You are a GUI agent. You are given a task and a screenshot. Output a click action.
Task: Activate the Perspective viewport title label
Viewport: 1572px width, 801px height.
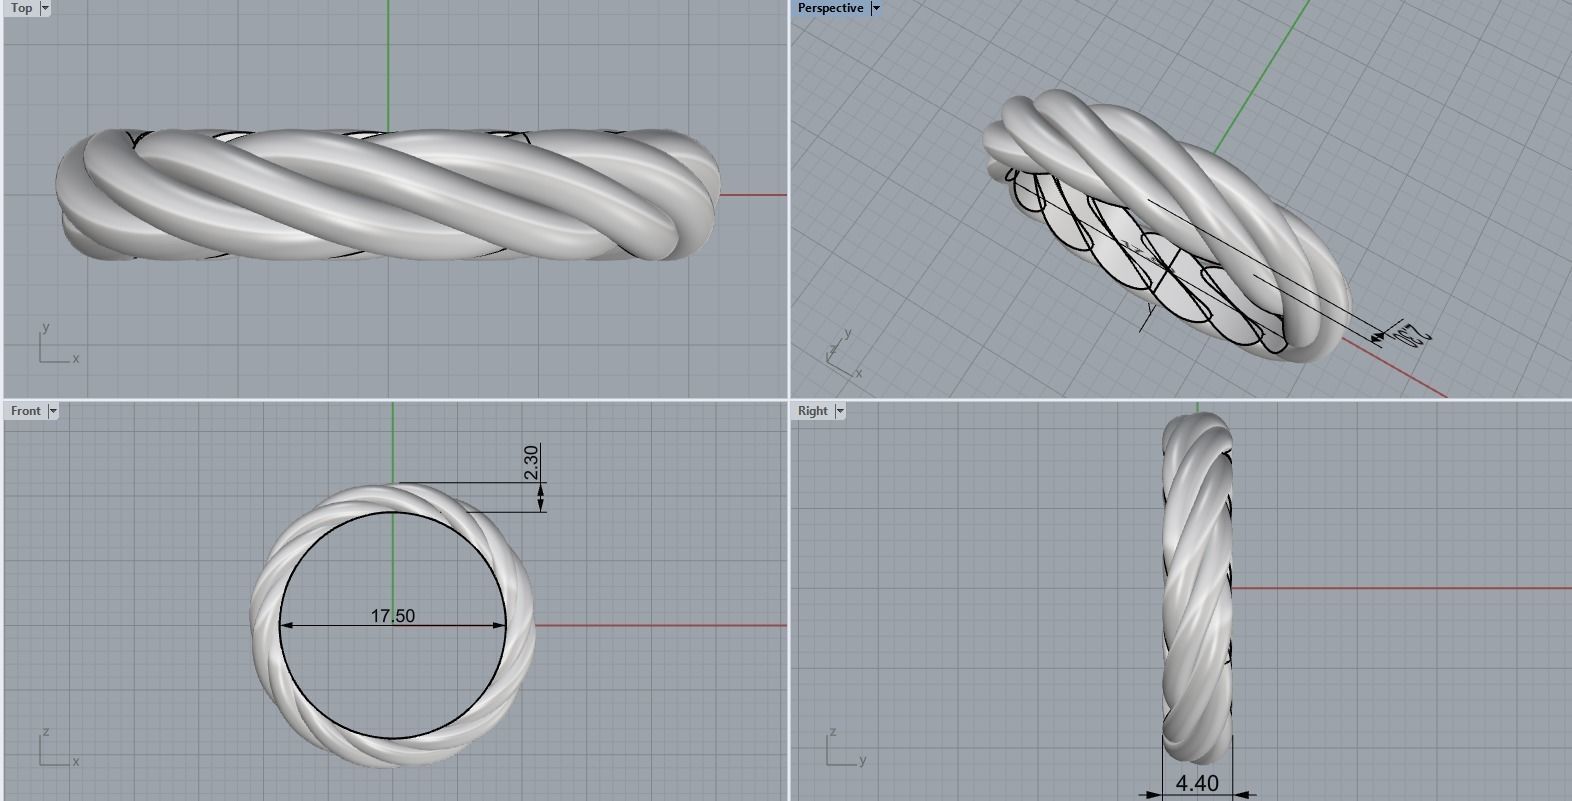pyautogui.click(x=830, y=8)
